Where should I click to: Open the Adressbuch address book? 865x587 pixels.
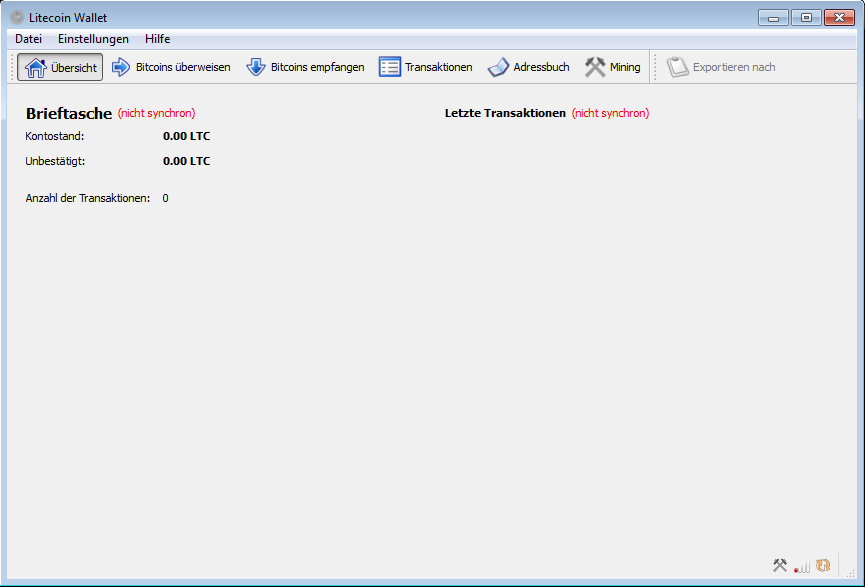pyautogui.click(x=528, y=67)
